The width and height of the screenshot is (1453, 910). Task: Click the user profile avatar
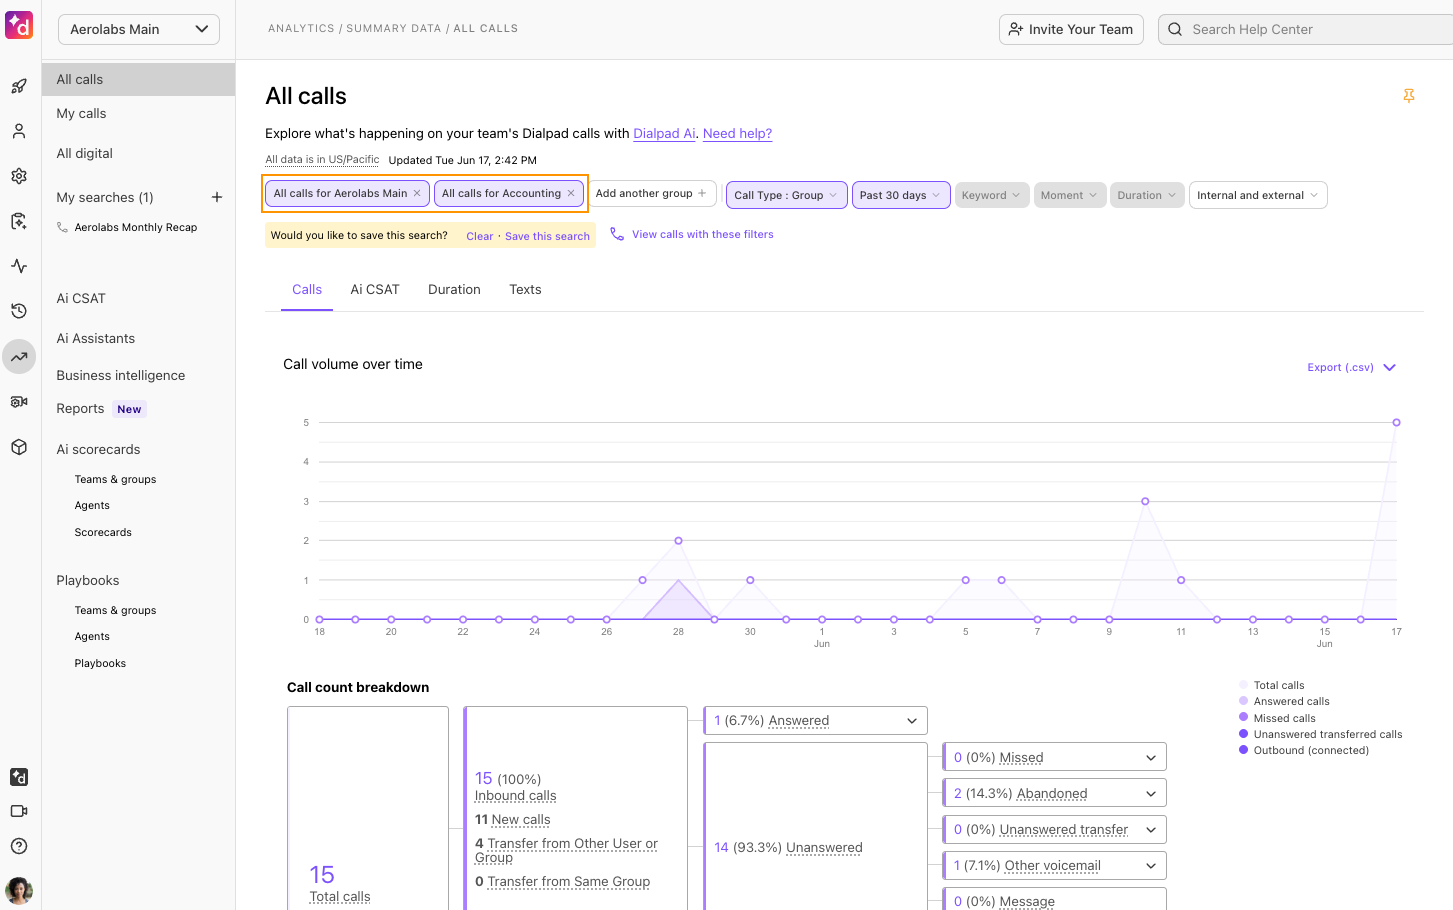click(19, 890)
